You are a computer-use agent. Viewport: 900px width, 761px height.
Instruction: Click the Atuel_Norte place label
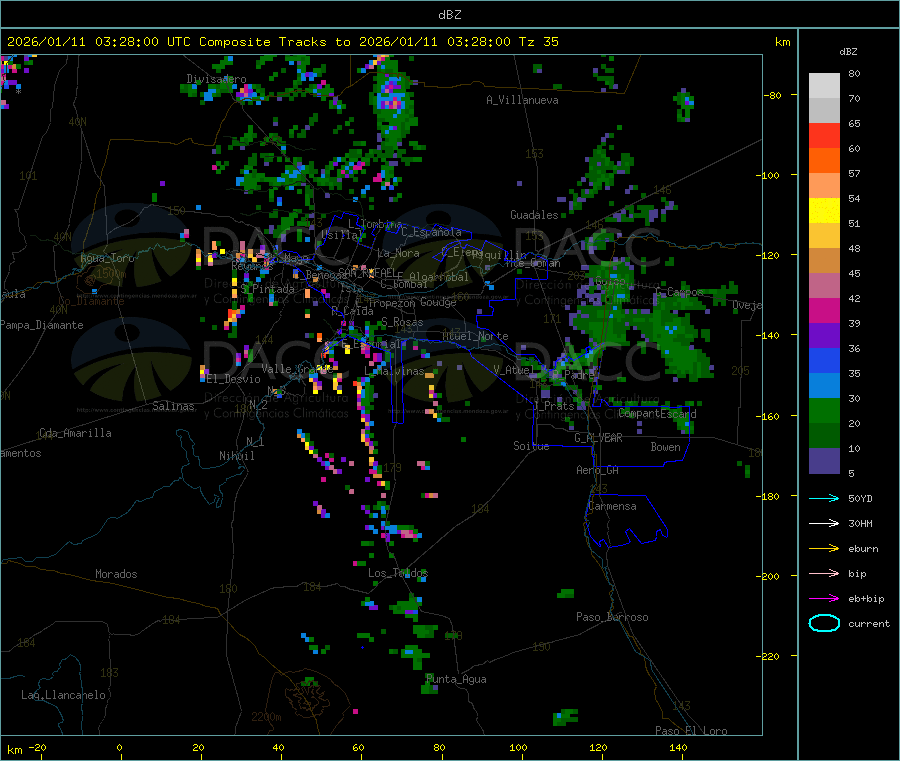[x=475, y=336]
